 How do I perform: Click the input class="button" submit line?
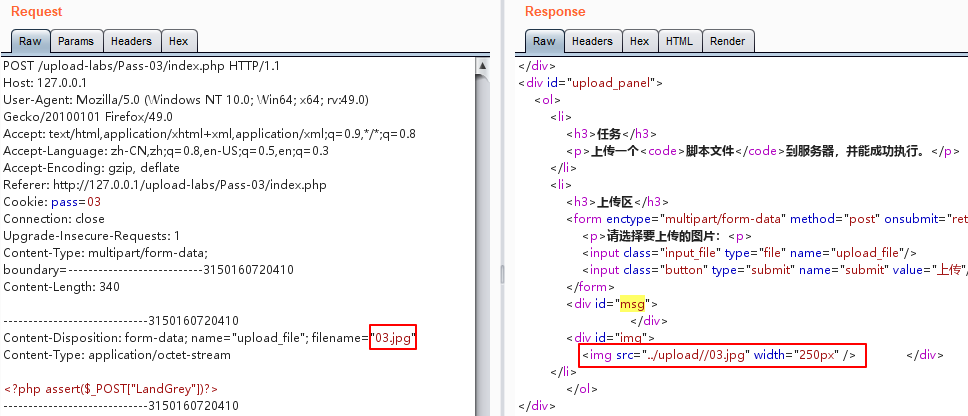[x=775, y=270]
